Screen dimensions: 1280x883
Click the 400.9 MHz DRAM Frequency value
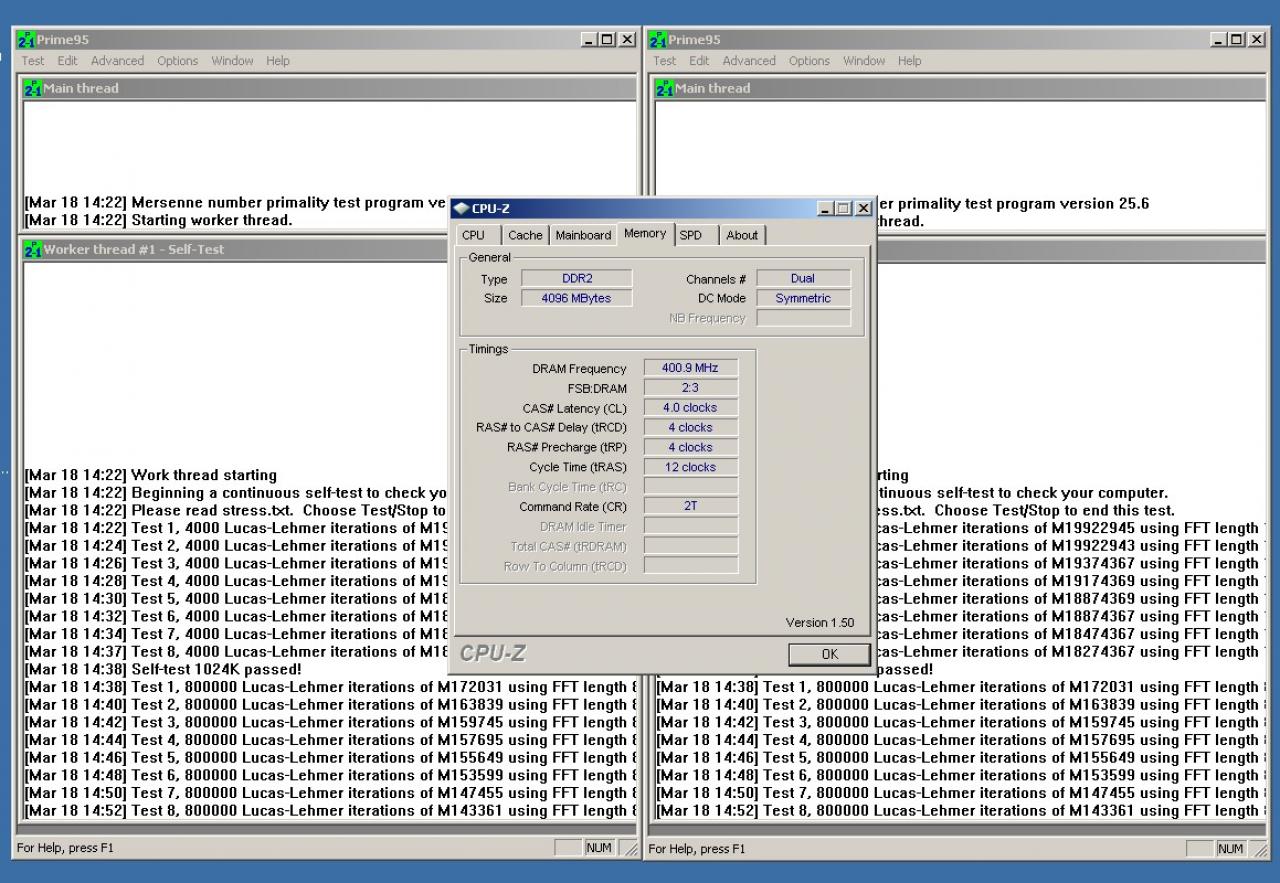pos(690,368)
